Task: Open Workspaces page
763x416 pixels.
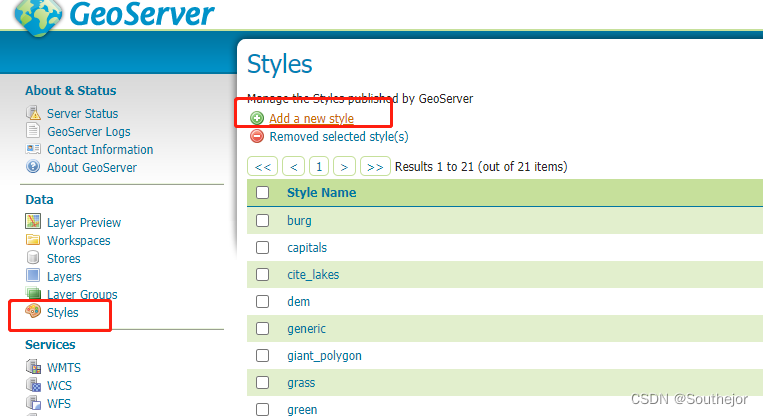Action: [x=78, y=240]
